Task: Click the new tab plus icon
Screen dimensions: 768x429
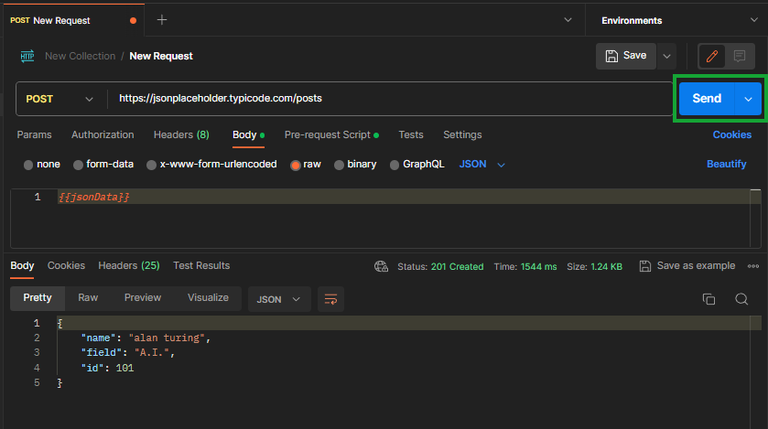Action: click(x=162, y=20)
